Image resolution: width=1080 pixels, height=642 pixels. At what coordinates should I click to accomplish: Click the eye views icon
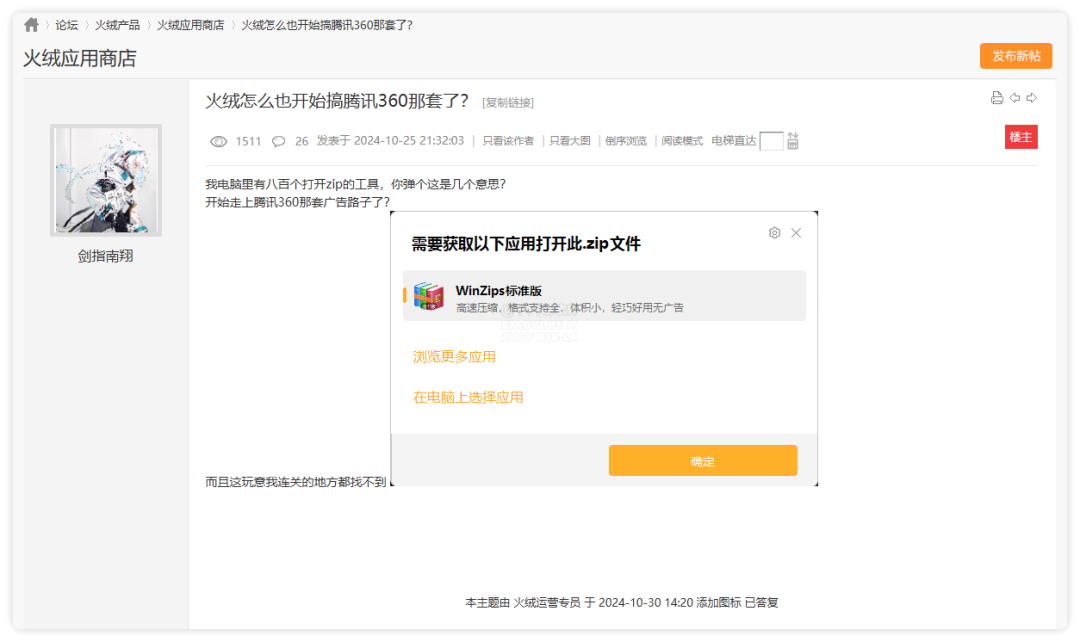(218, 141)
